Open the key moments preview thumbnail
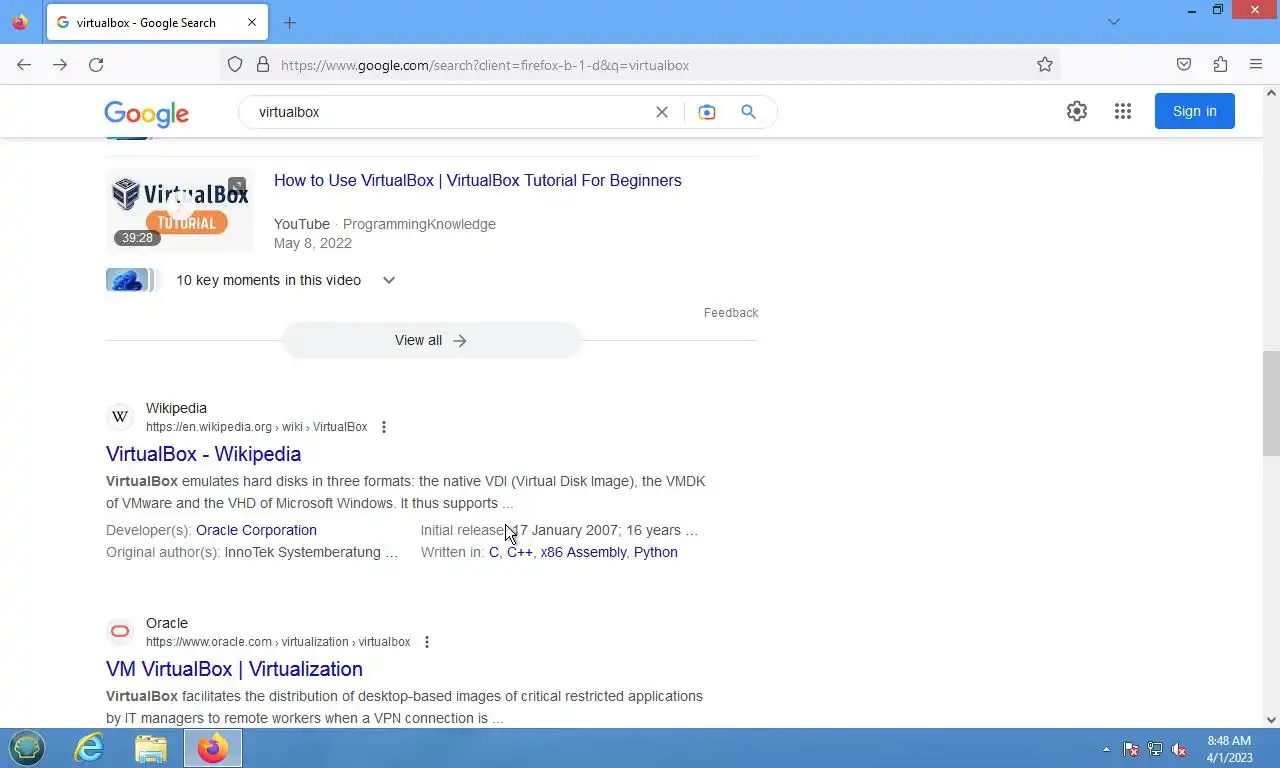The image size is (1280, 768). point(130,280)
